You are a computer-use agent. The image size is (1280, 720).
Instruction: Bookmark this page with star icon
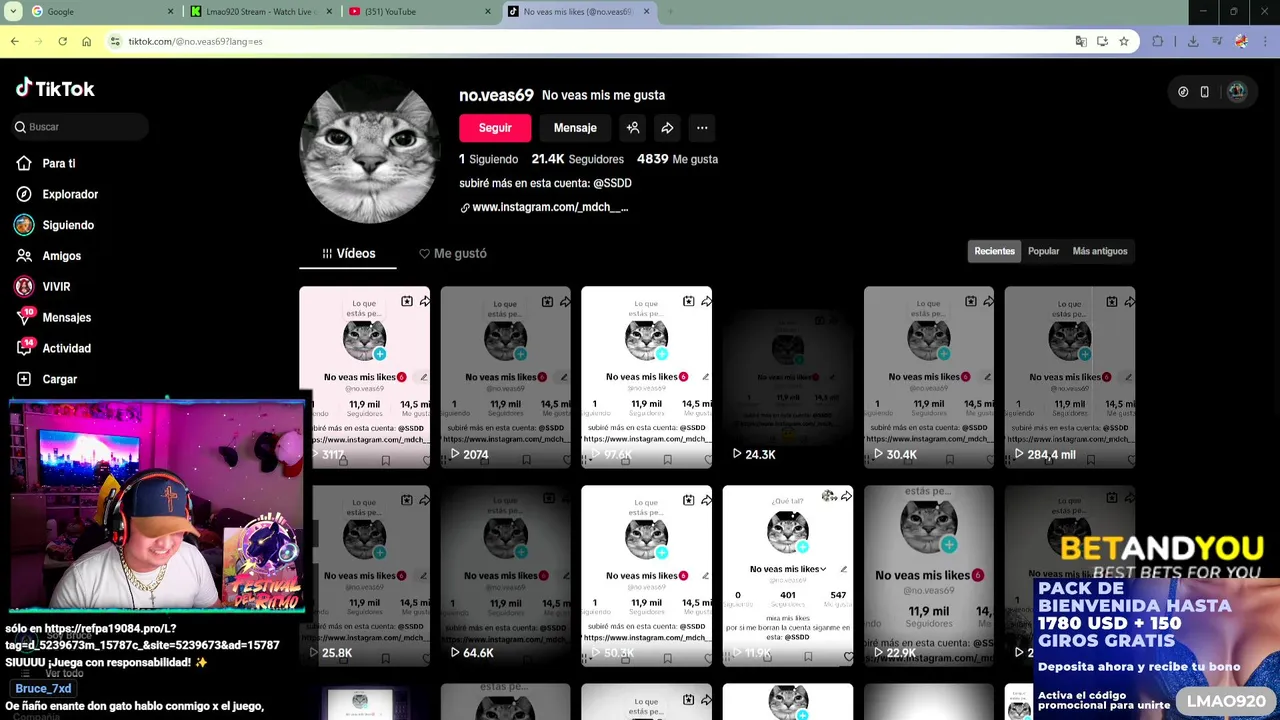coord(1124,41)
